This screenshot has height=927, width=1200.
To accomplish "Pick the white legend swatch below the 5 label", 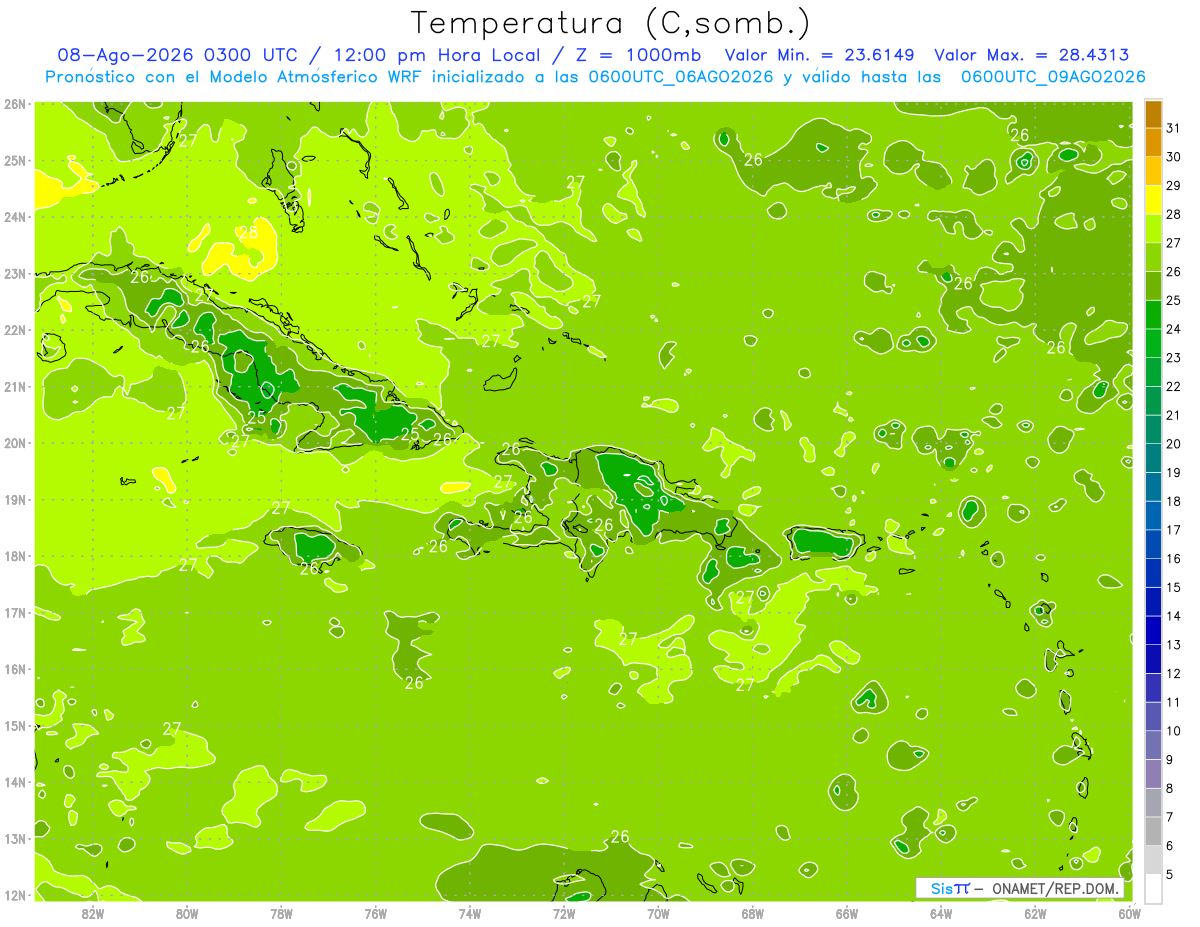I will point(1153,888).
